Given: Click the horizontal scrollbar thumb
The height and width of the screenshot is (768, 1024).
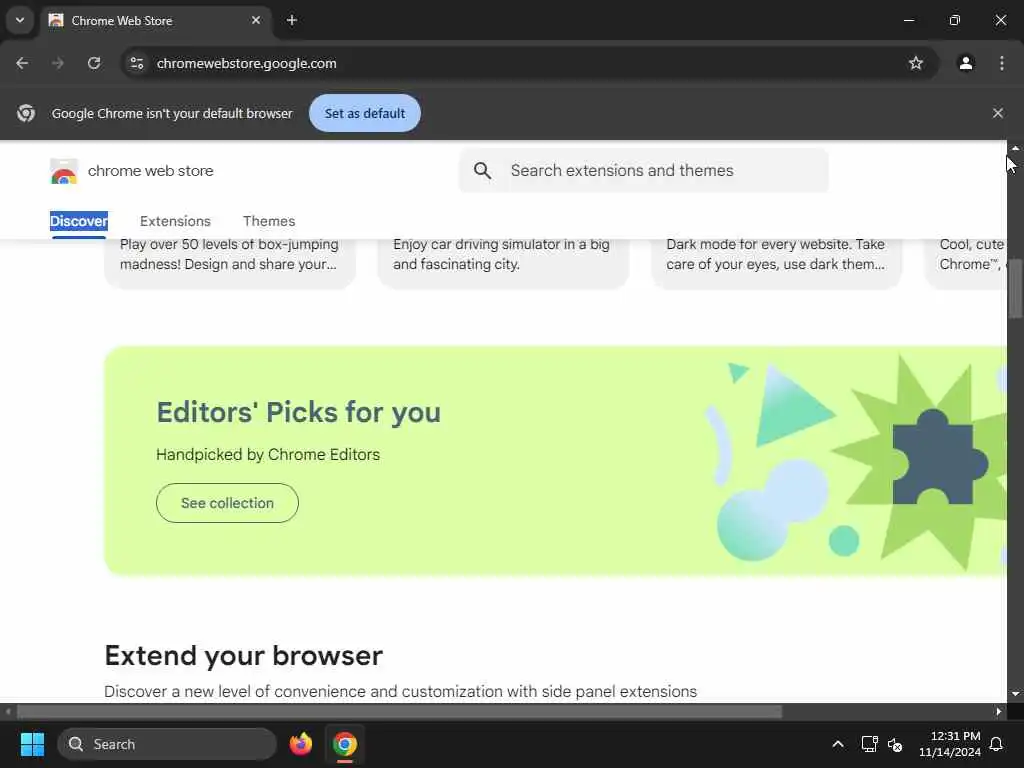Looking at the screenshot, I should coord(399,712).
